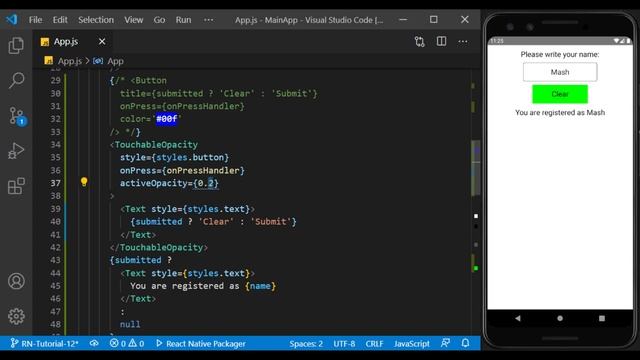Start React Native Packager from status bar
Screen dimensions: 640x360
(x=201, y=344)
